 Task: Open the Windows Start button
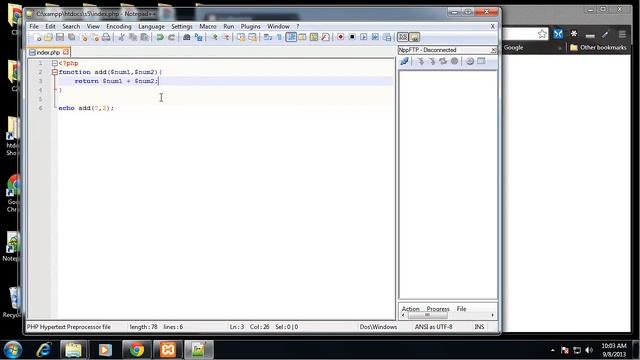[13, 350]
